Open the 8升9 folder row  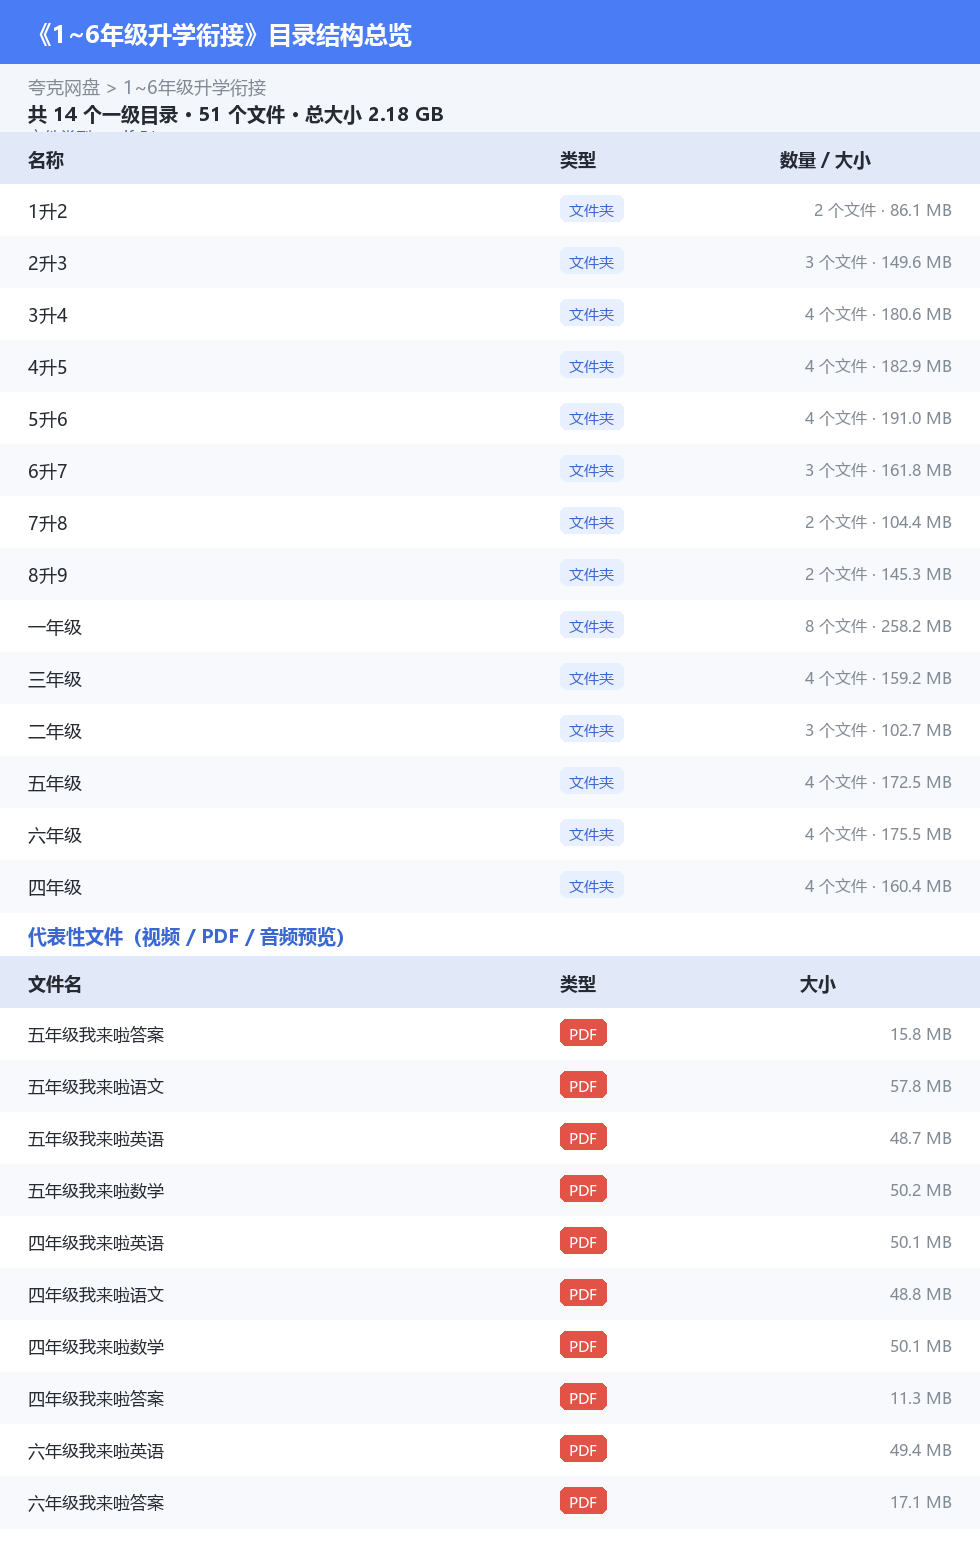490,574
